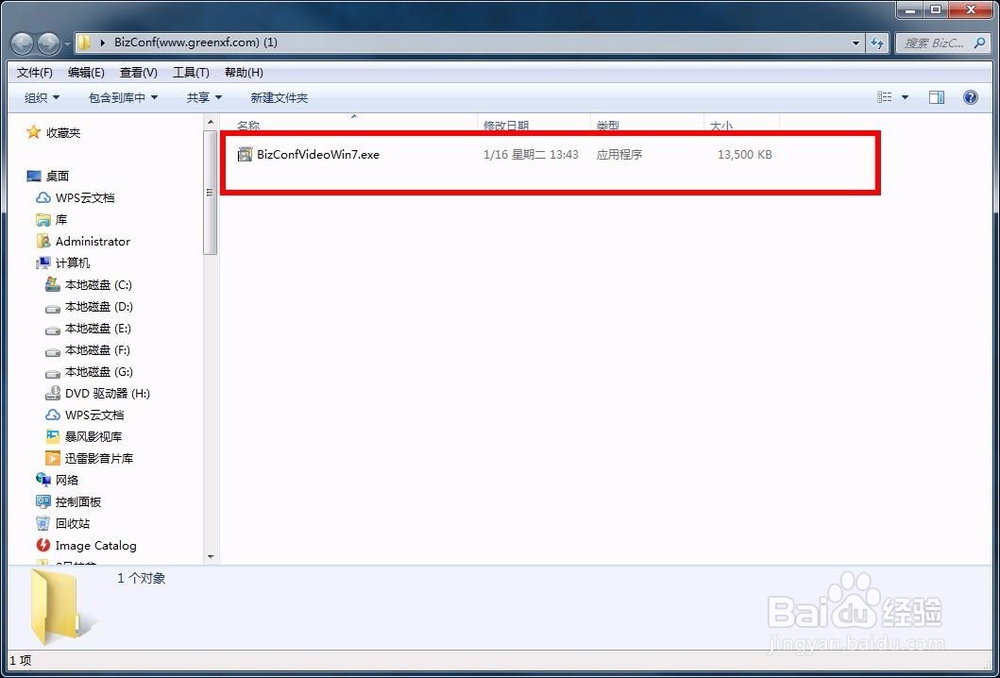This screenshot has width=1000, height=678.
Task: Open 控制面板
Action: tap(78, 501)
